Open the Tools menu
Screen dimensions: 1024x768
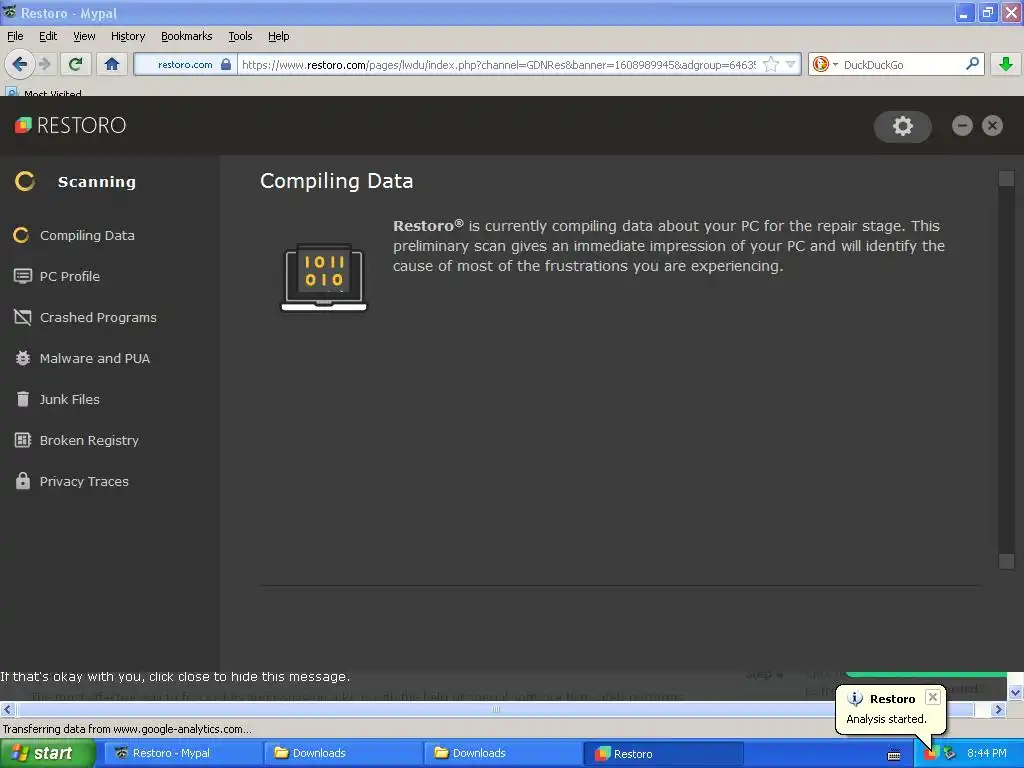coord(240,36)
